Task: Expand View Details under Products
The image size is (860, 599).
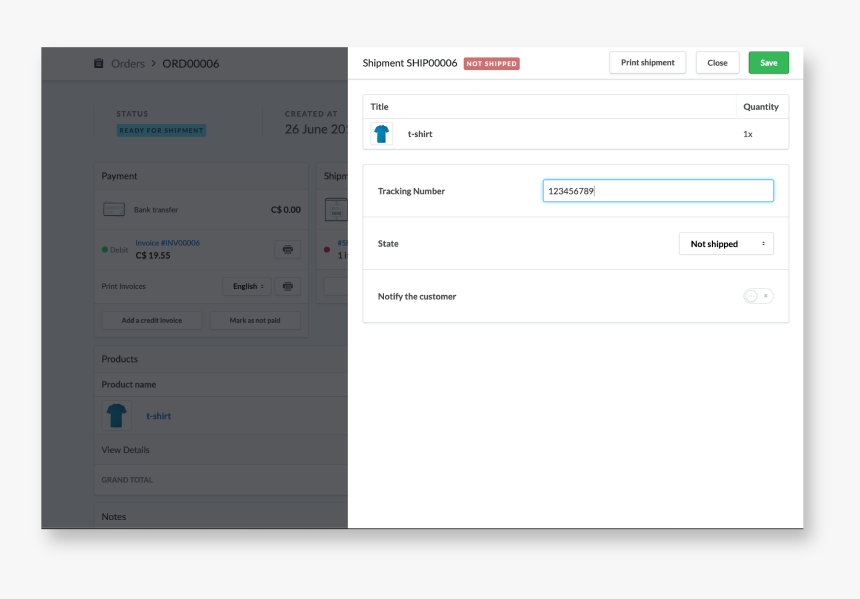Action: [x=125, y=450]
